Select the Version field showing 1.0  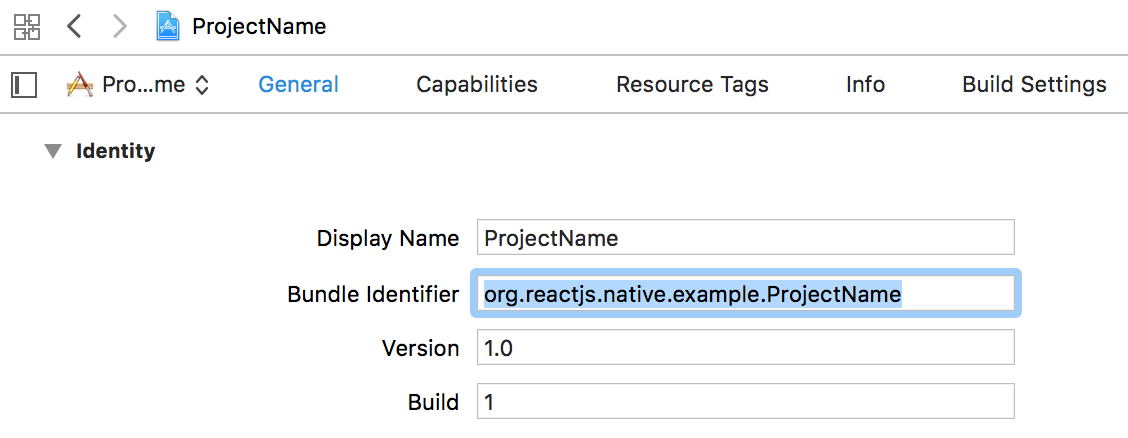[x=746, y=347]
